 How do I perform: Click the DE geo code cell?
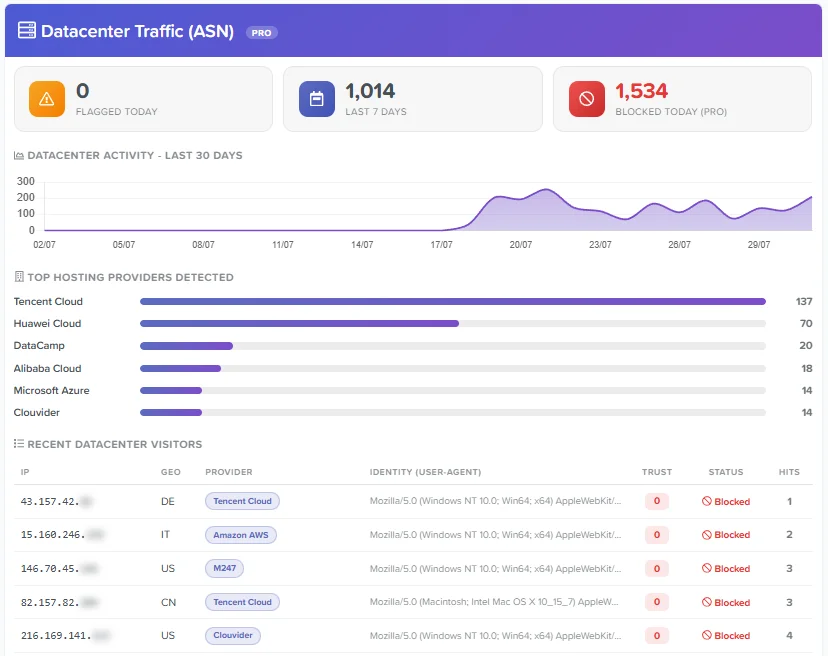[167, 501]
